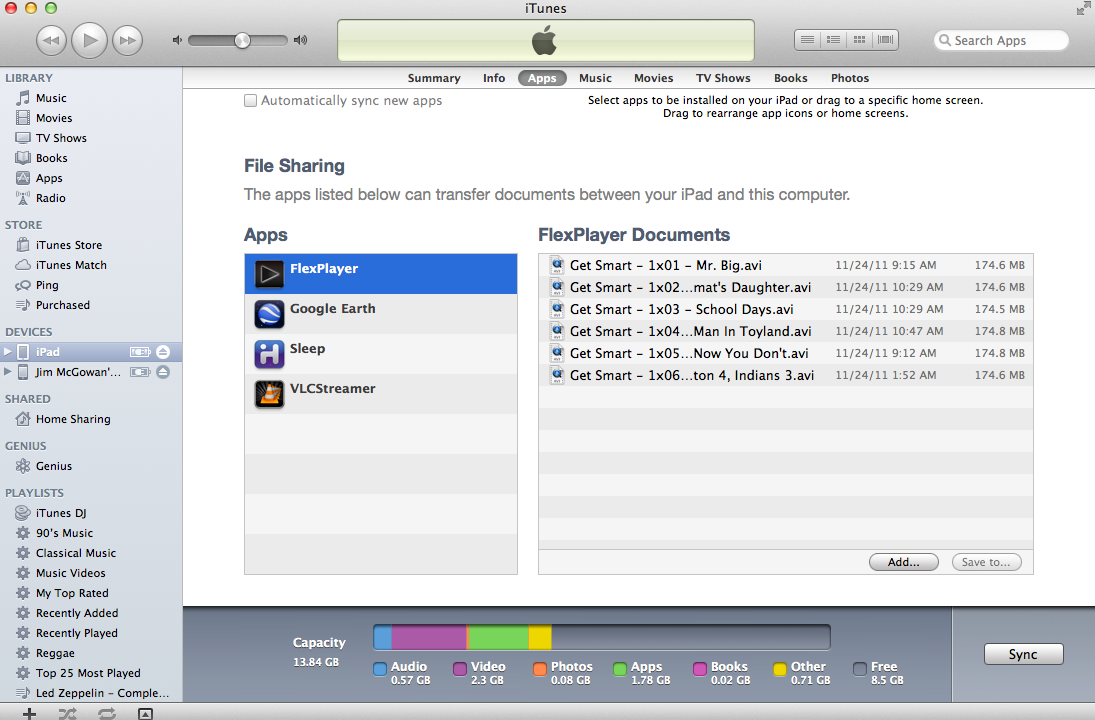Open the Books tab

click(791, 78)
